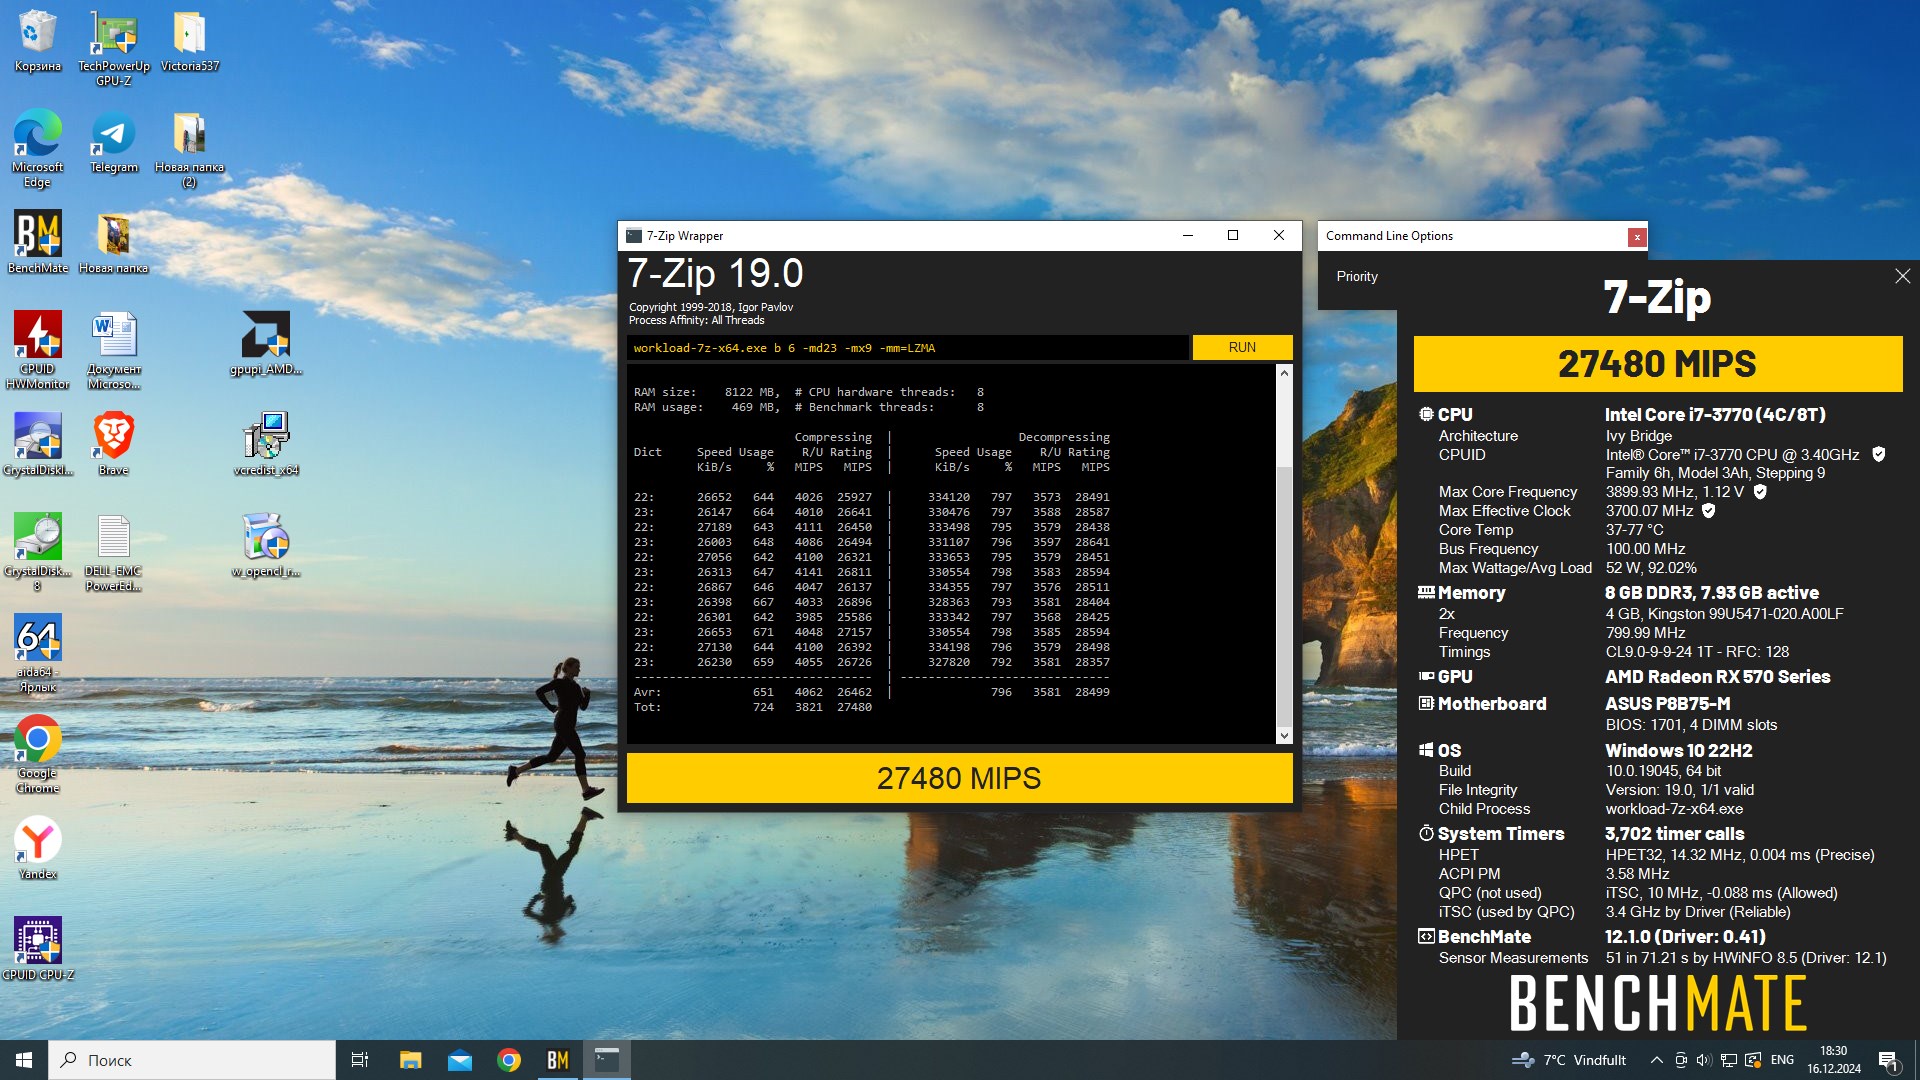The width and height of the screenshot is (1920, 1080).
Task: Launch Yandex browser shortcut
Action: [x=37, y=848]
